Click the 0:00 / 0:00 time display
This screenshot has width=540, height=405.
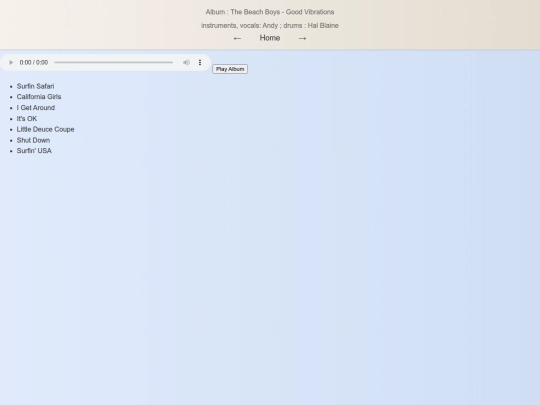pyautogui.click(x=34, y=62)
